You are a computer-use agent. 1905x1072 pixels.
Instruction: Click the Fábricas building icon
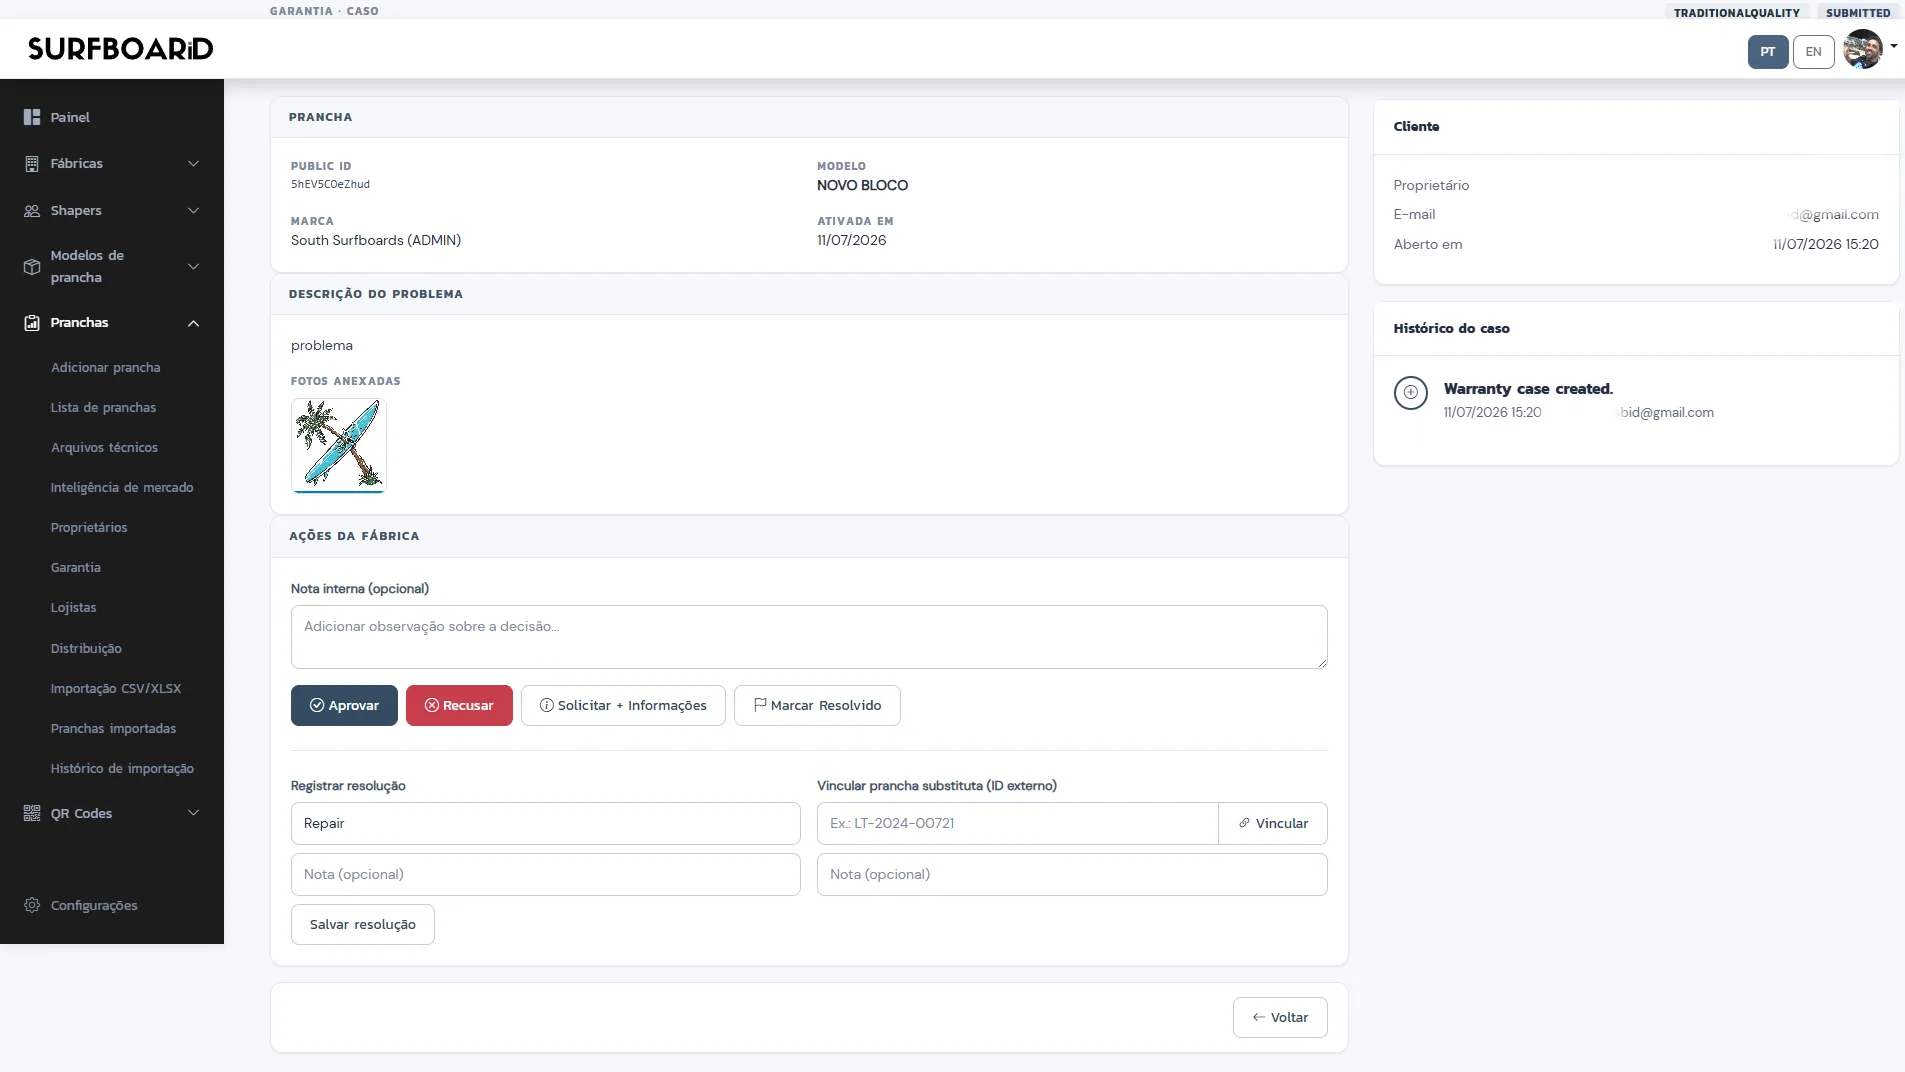tap(32, 163)
